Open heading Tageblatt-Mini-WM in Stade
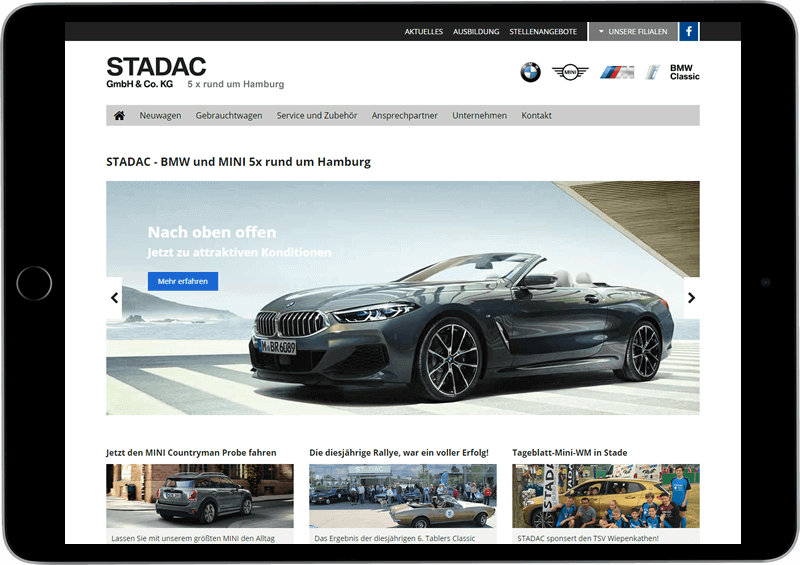 coord(569,453)
